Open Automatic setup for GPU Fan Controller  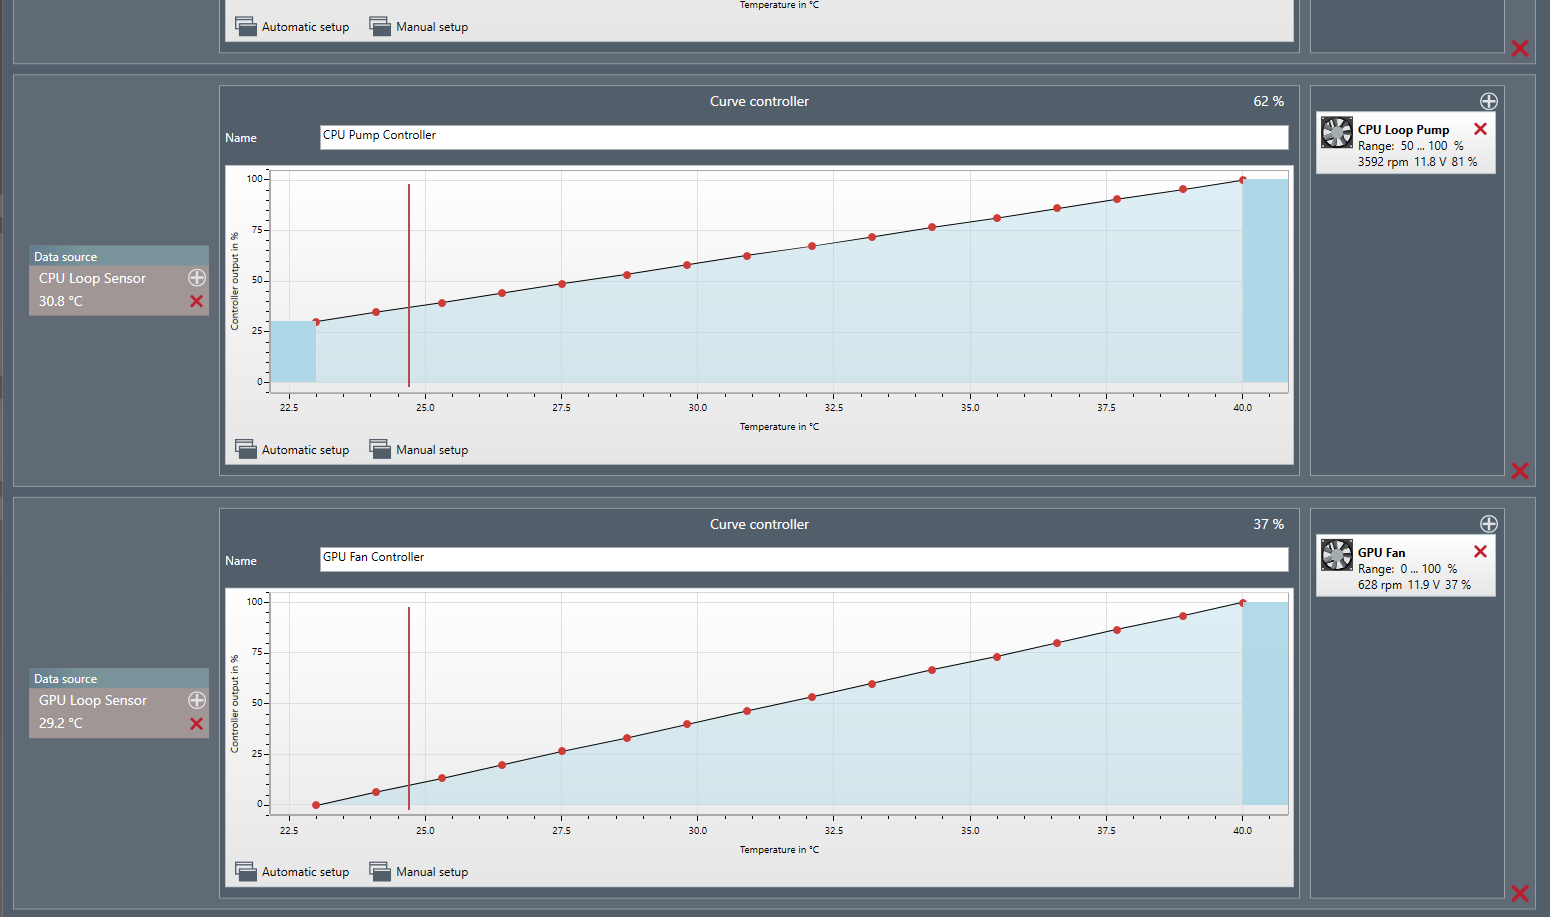coord(292,872)
